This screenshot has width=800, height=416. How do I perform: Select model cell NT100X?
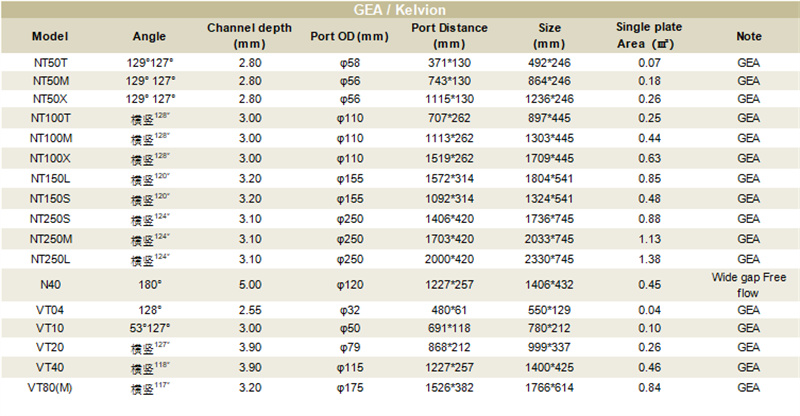[50, 158]
